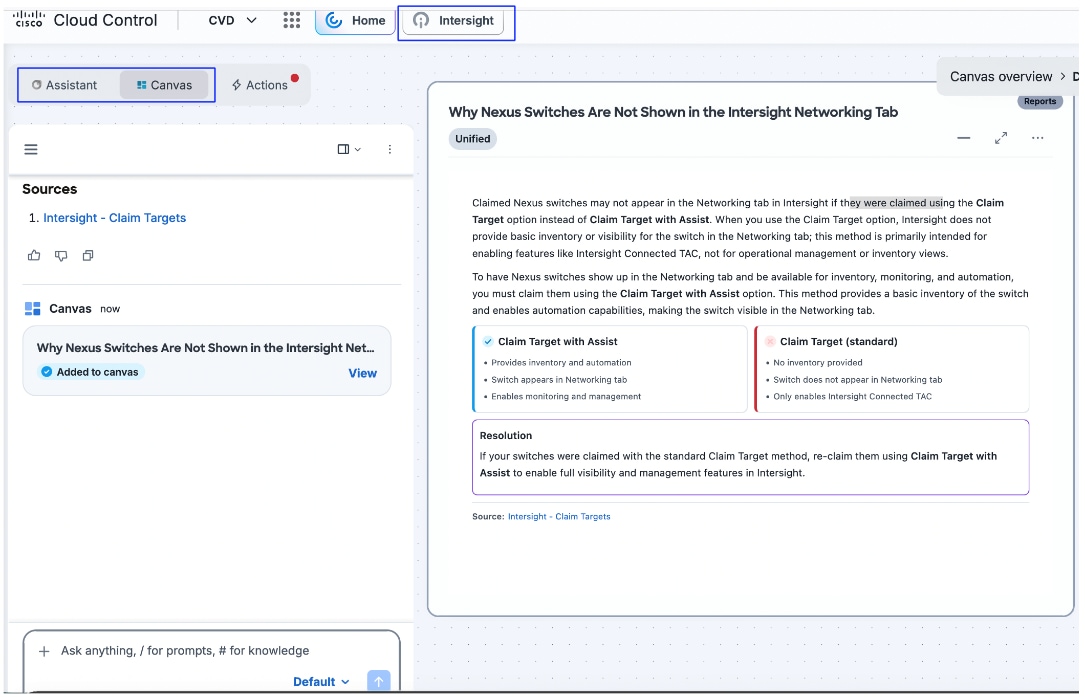Go to the Home tab
The height and width of the screenshot is (697, 1085).
pyautogui.click(x=355, y=21)
